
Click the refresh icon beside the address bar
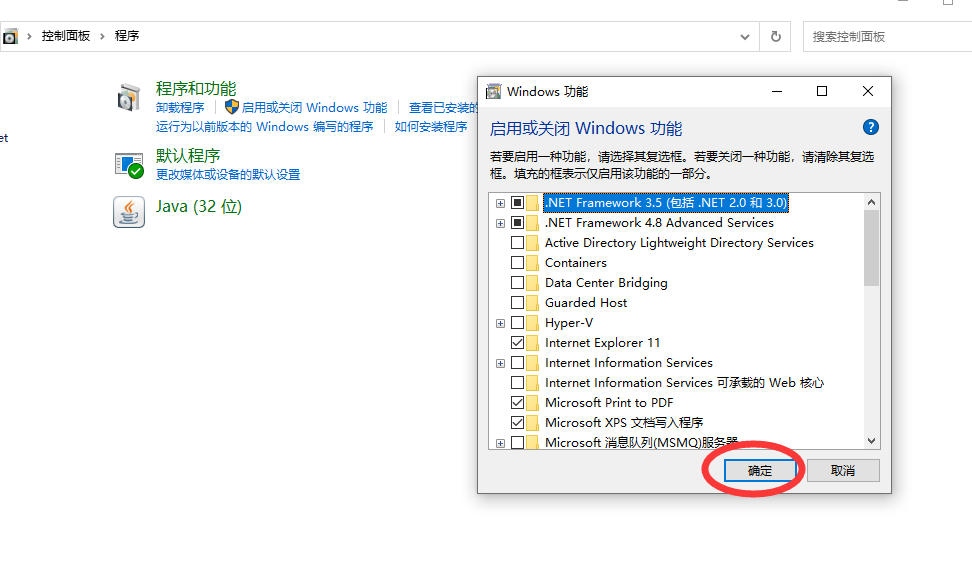(775, 36)
